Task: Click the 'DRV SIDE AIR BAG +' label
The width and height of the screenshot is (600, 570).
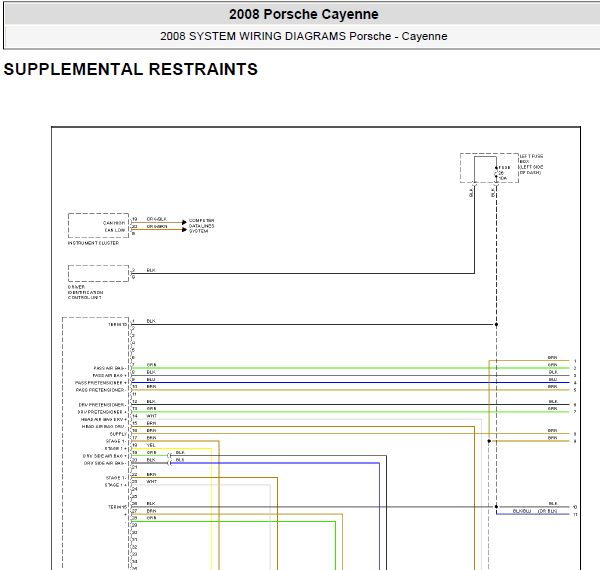Action: (x=104, y=456)
